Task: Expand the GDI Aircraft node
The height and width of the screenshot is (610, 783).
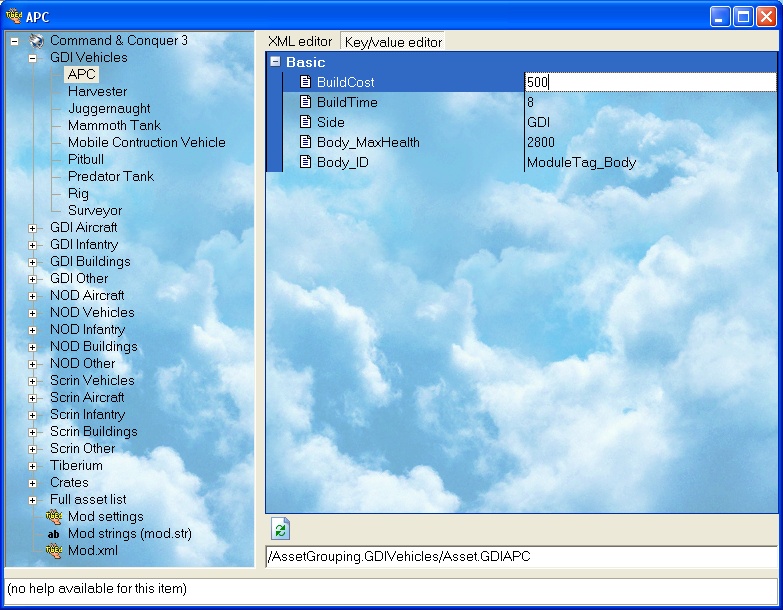Action: coord(32,229)
